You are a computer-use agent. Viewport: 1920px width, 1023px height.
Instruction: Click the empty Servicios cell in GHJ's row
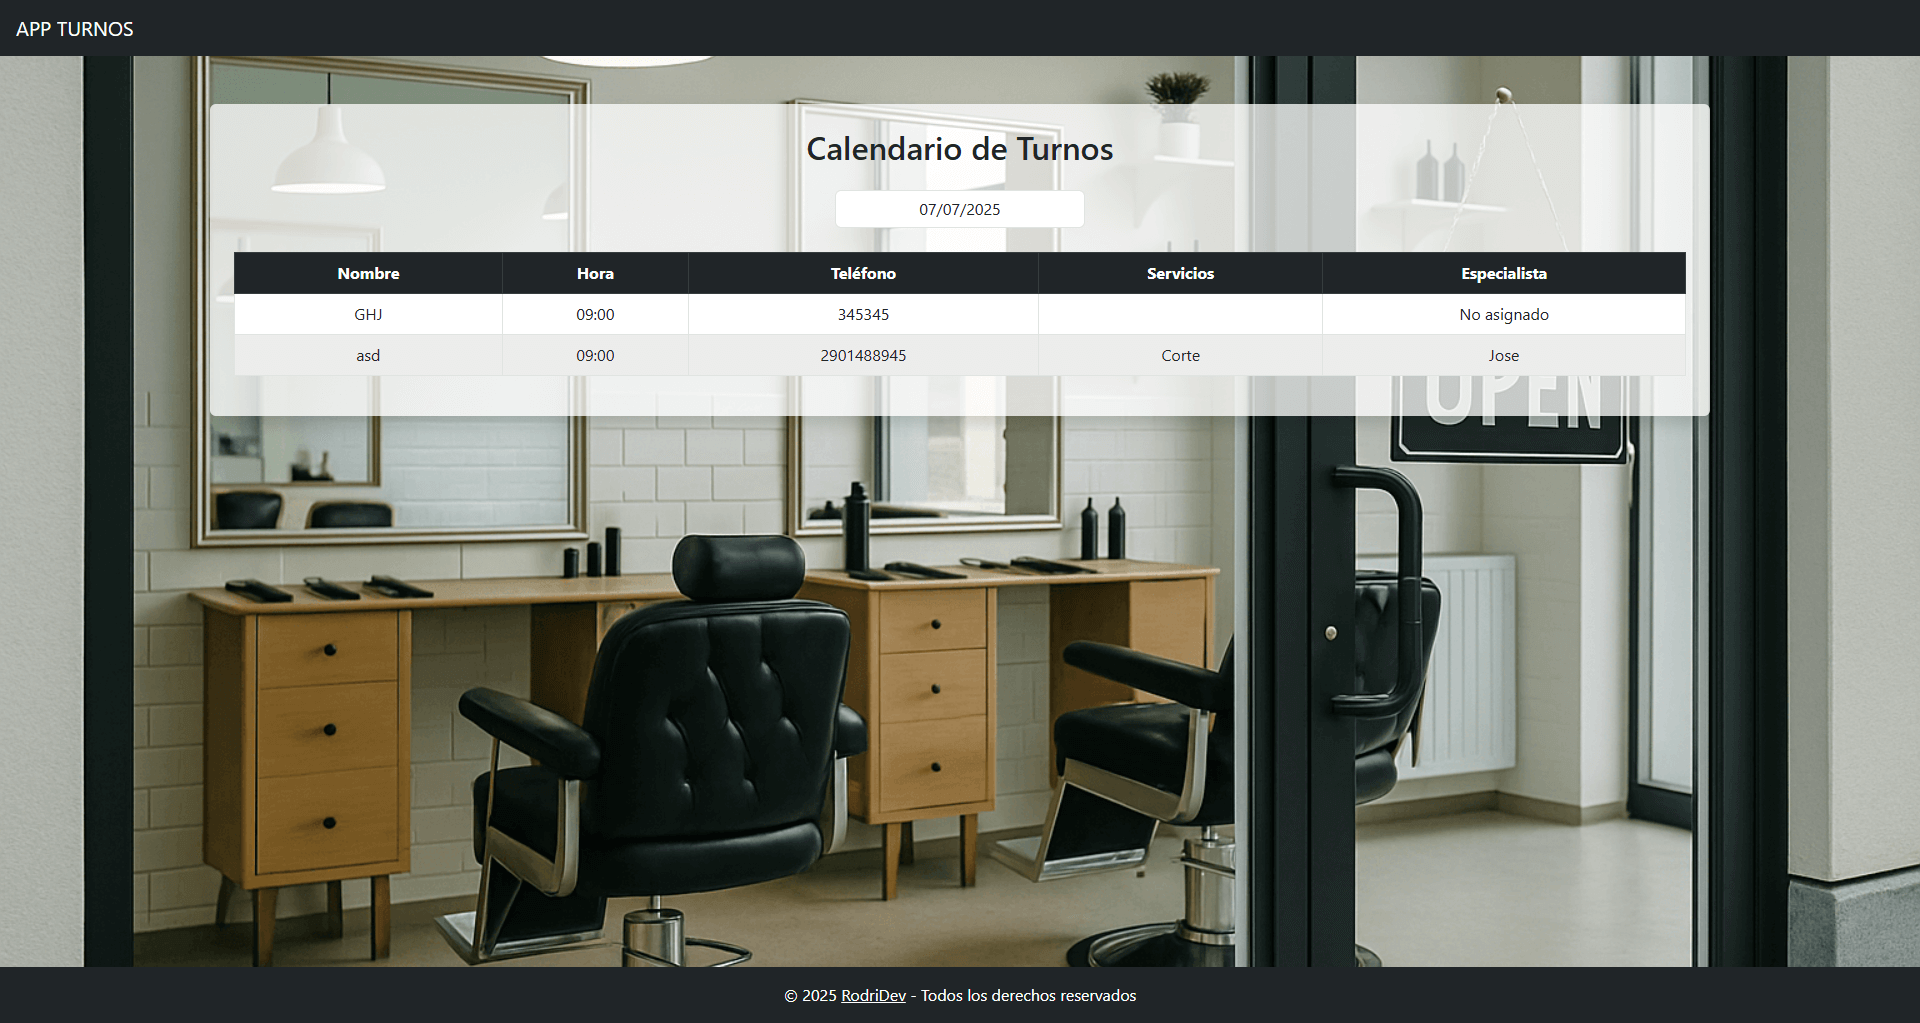click(x=1180, y=314)
